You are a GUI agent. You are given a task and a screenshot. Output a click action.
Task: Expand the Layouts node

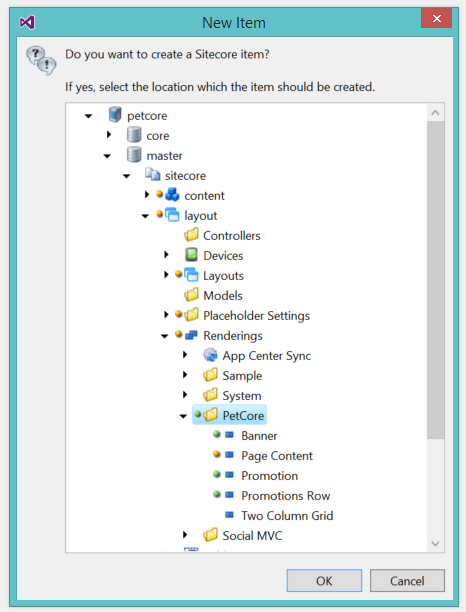pyautogui.click(x=166, y=274)
